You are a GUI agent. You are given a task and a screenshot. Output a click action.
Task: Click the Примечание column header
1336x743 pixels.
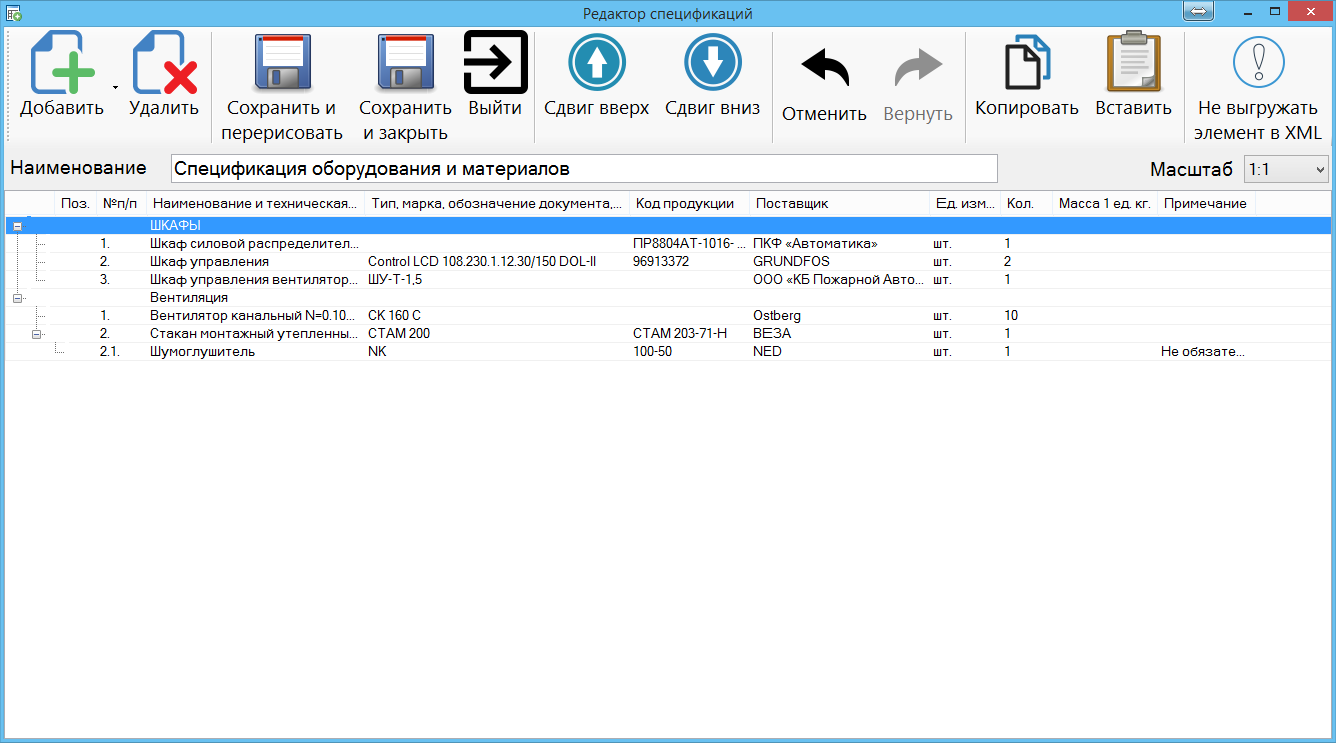[x=1206, y=203]
